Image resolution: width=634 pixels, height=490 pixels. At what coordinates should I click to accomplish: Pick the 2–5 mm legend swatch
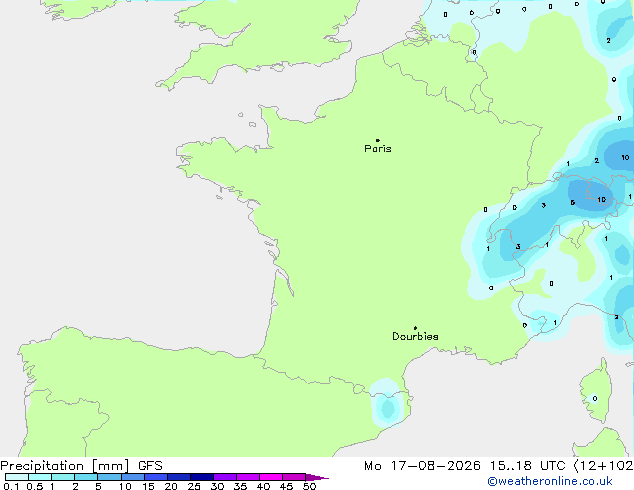pos(86,477)
